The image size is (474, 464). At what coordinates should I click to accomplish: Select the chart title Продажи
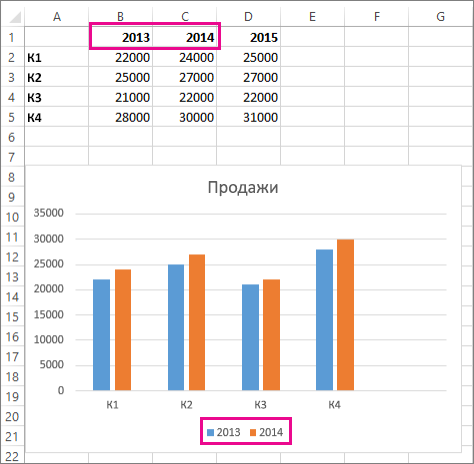click(x=243, y=187)
